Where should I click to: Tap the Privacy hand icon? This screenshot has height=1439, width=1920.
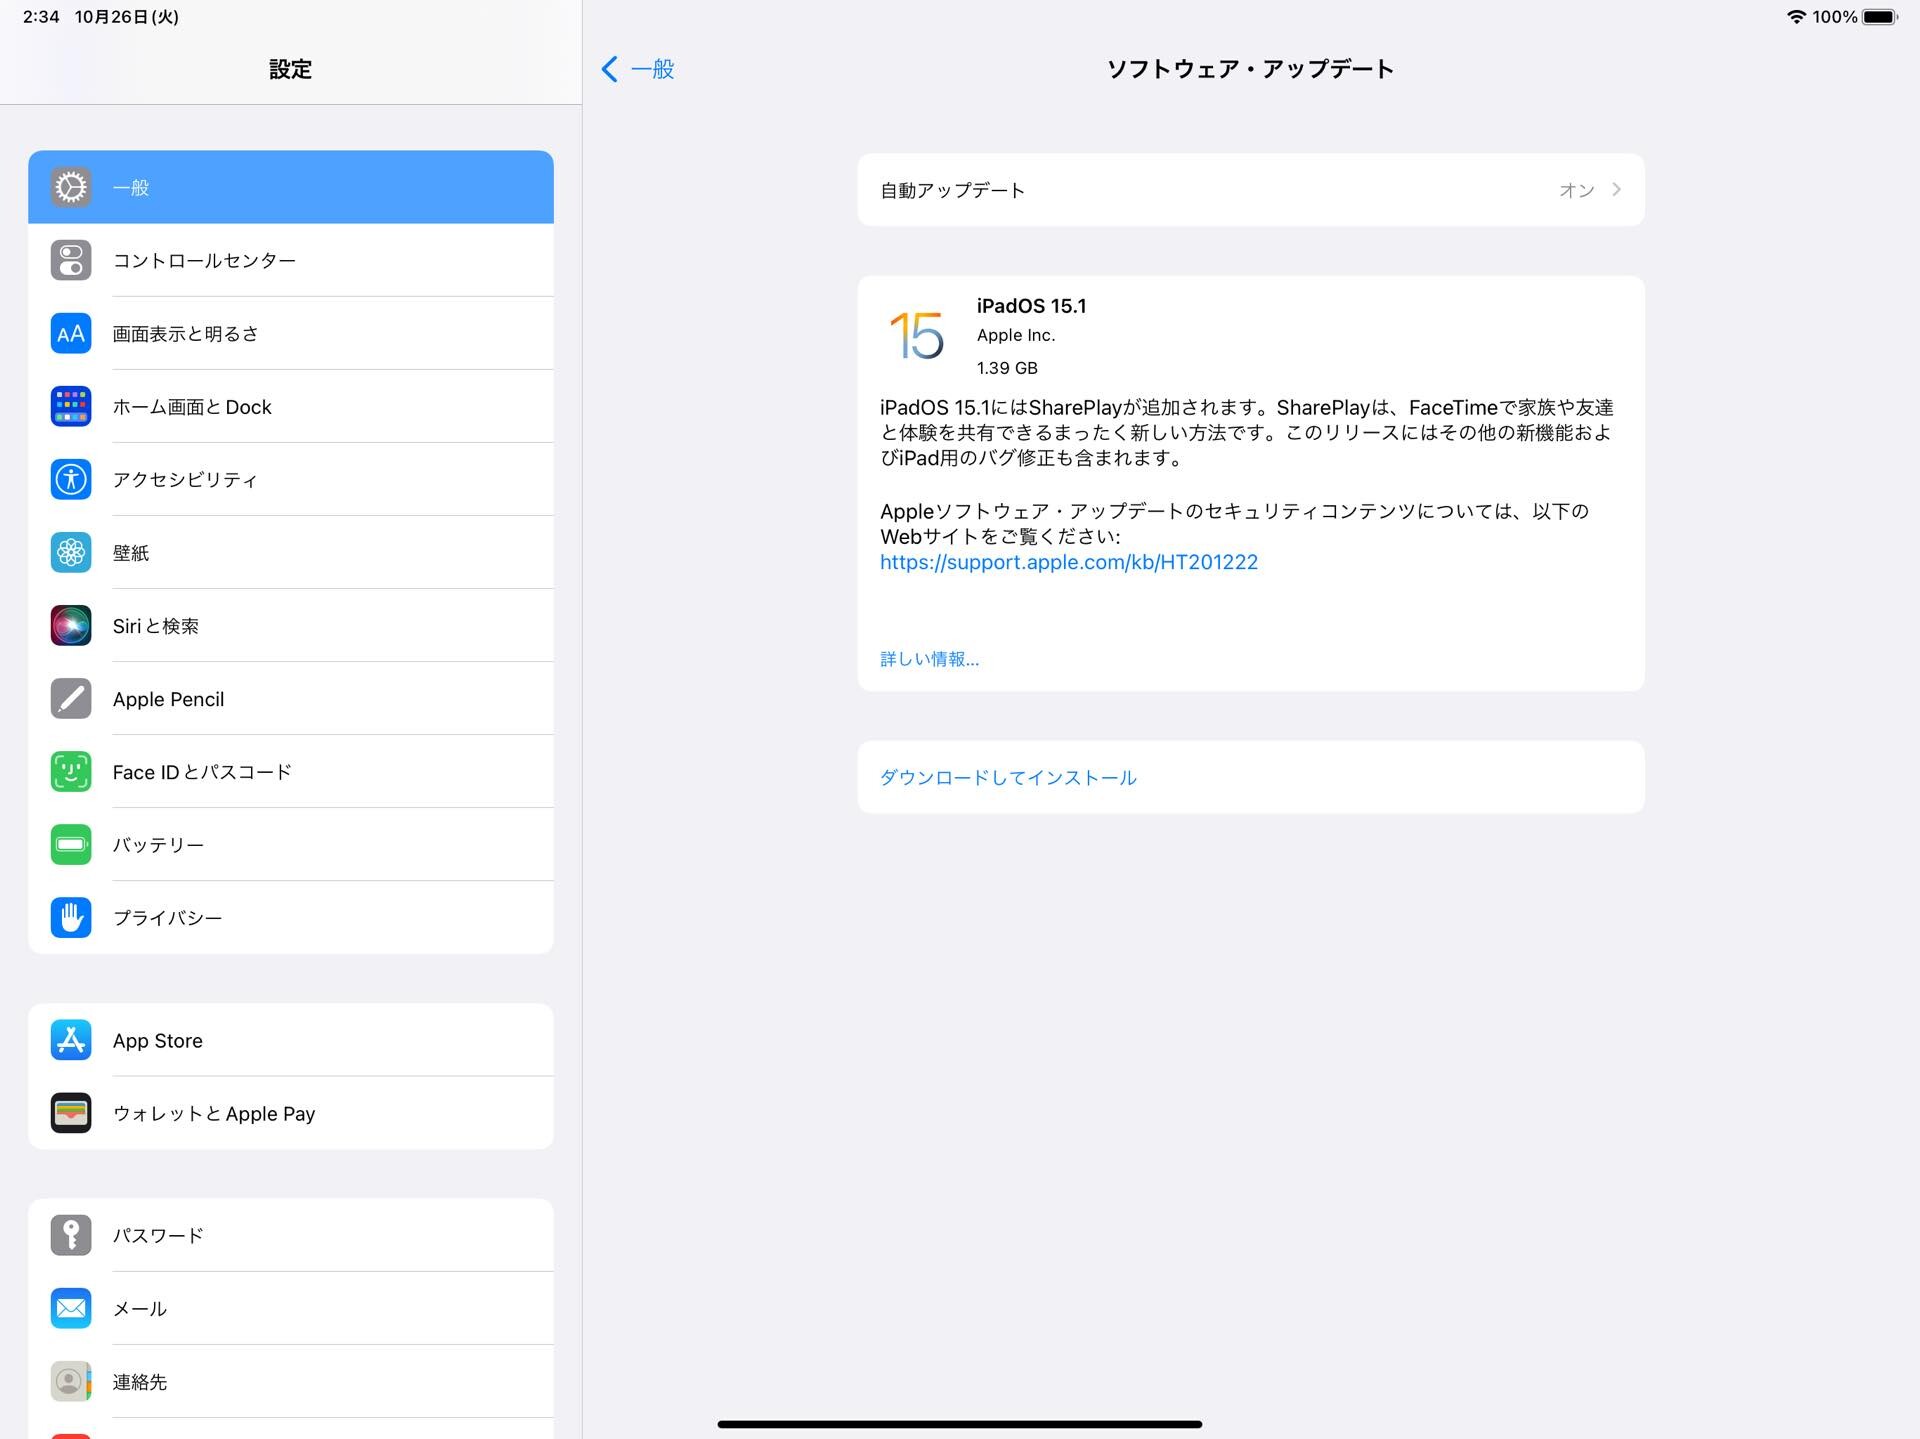point(71,917)
